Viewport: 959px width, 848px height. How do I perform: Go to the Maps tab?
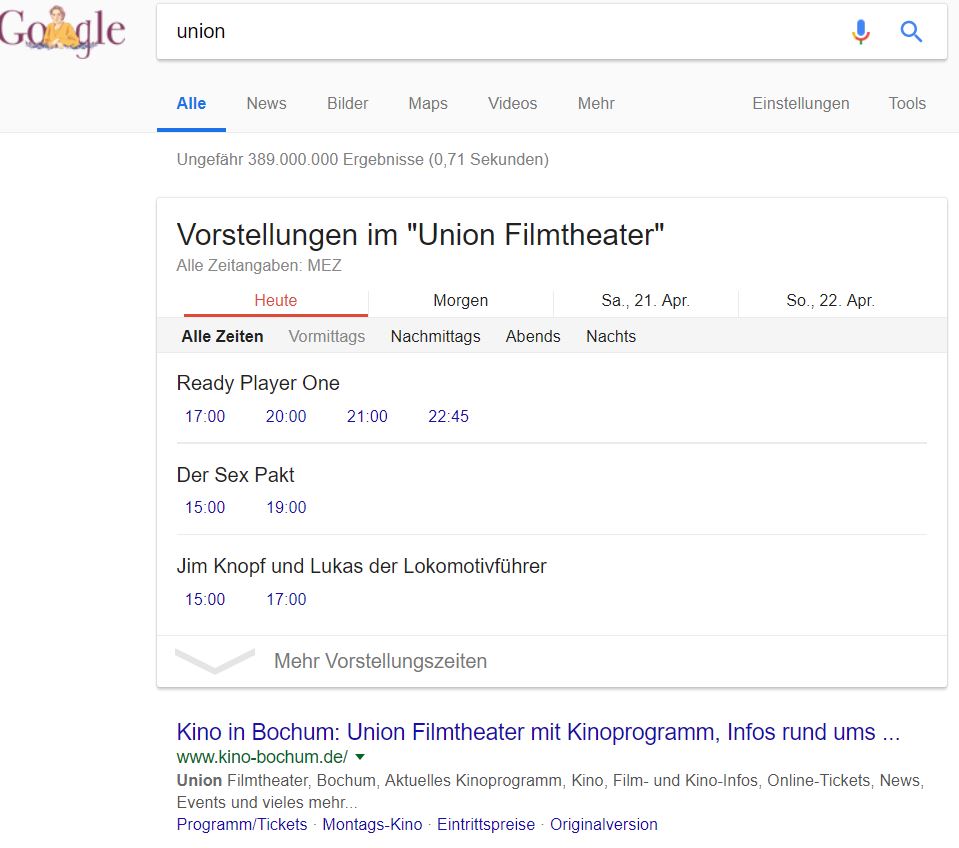[428, 103]
